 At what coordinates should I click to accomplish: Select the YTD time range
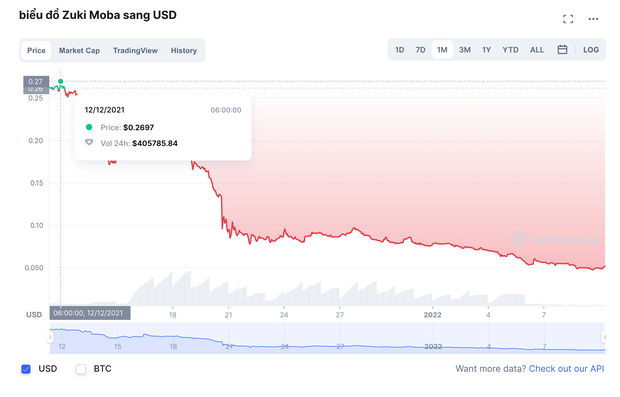tap(510, 50)
